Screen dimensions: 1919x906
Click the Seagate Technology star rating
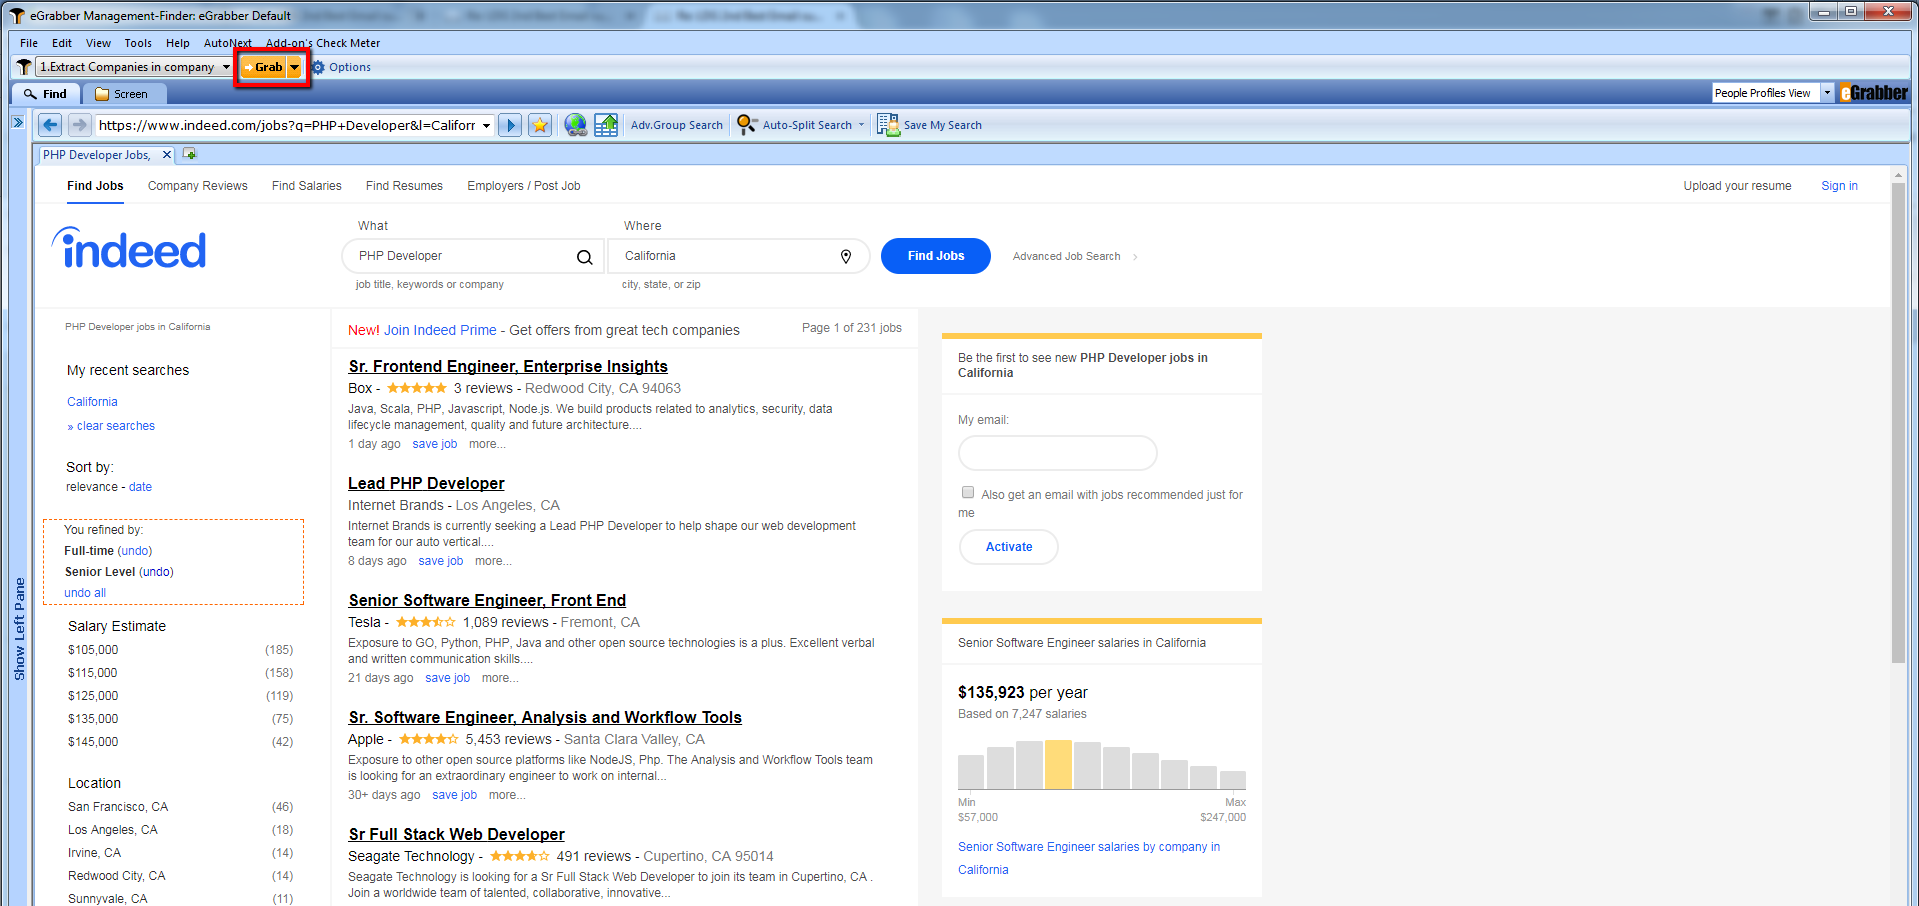tap(520, 856)
